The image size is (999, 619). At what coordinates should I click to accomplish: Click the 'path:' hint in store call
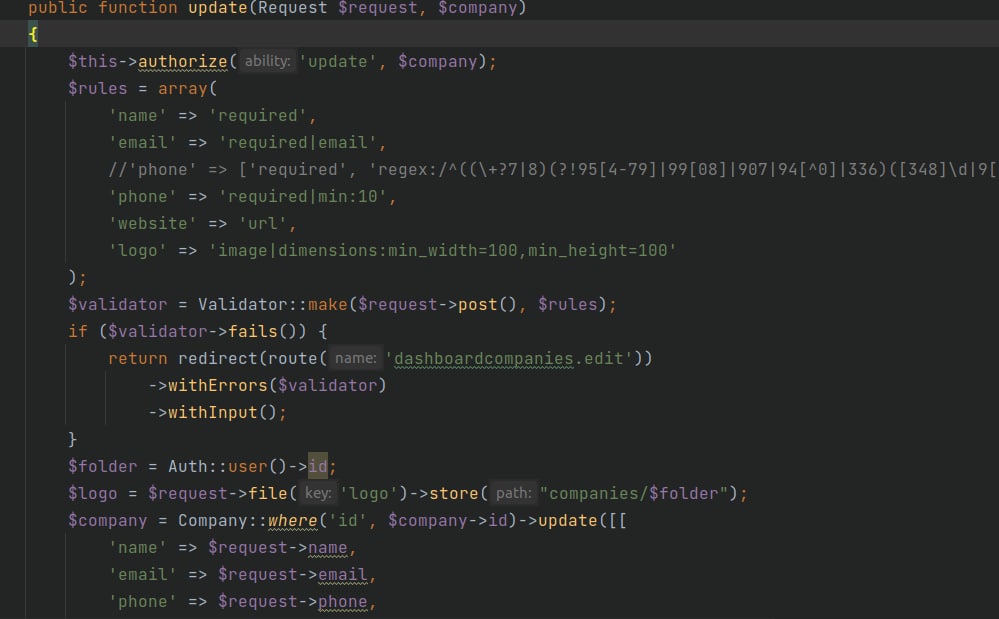point(514,493)
